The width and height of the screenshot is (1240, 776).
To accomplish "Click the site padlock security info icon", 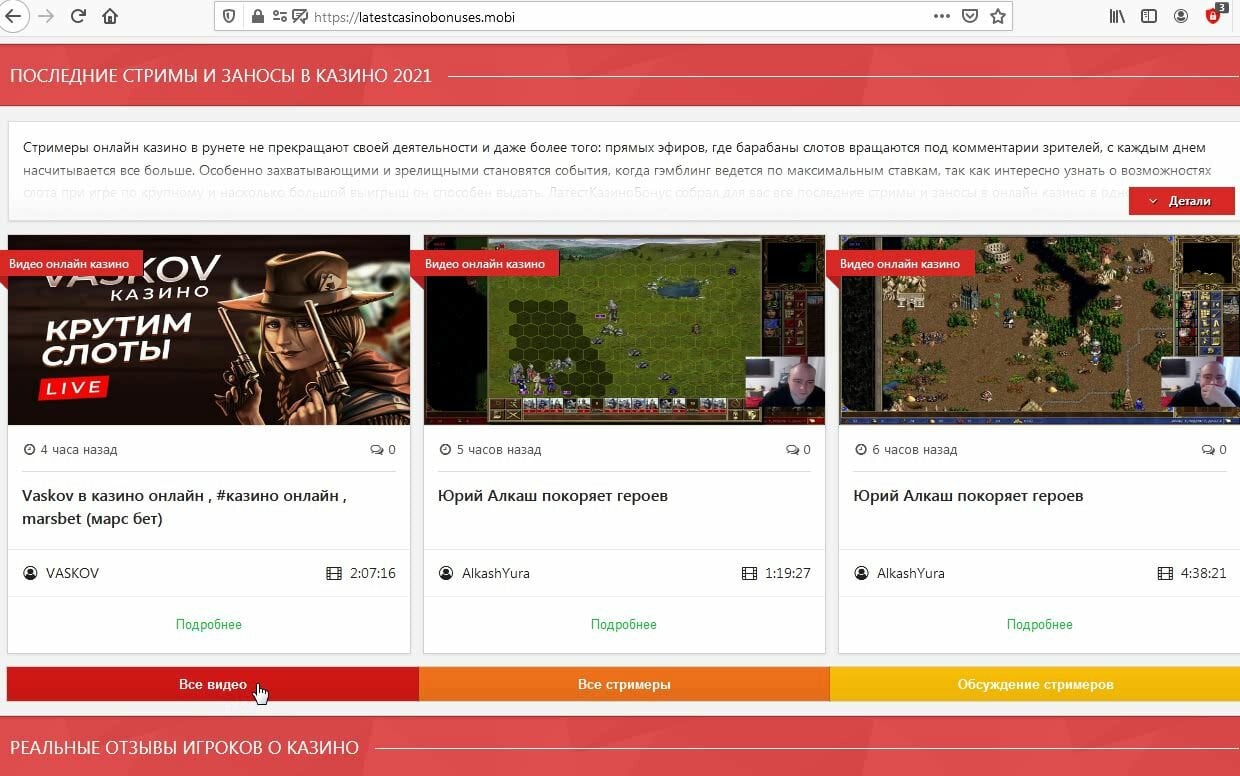I will click(x=257, y=16).
